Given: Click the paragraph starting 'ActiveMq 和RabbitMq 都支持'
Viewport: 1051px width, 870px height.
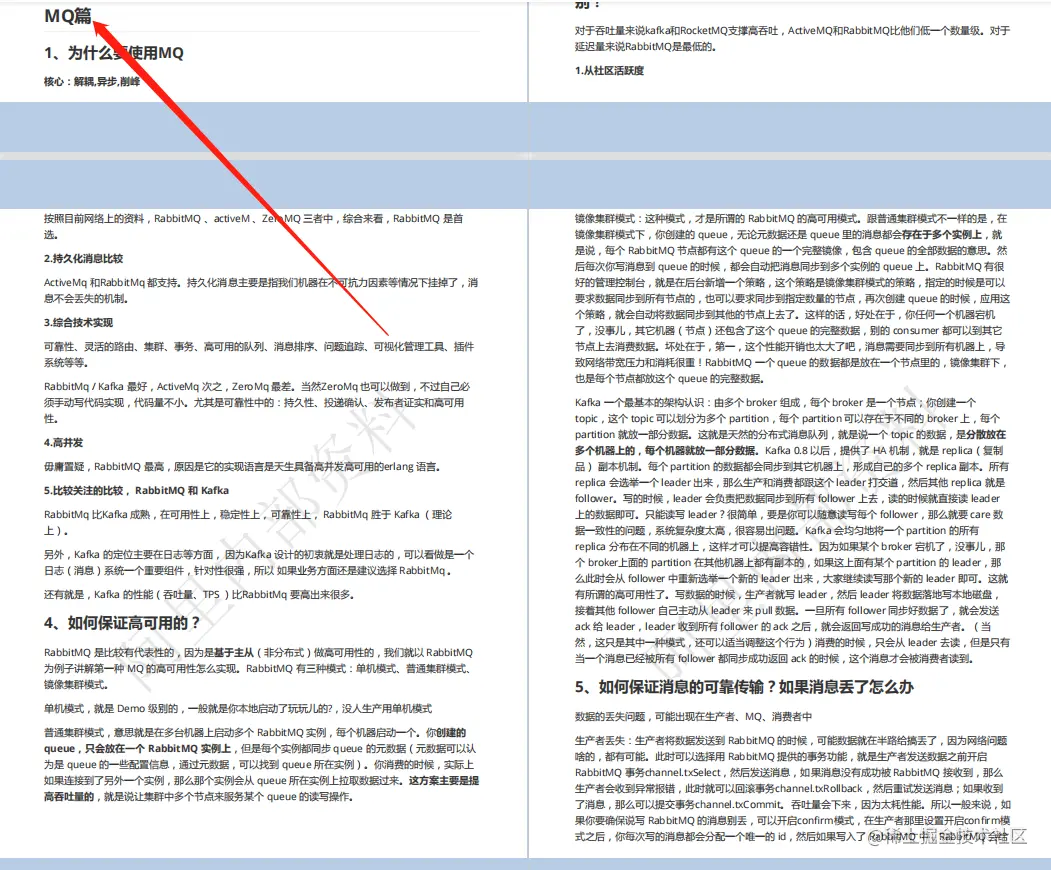Looking at the screenshot, I should [x=261, y=291].
